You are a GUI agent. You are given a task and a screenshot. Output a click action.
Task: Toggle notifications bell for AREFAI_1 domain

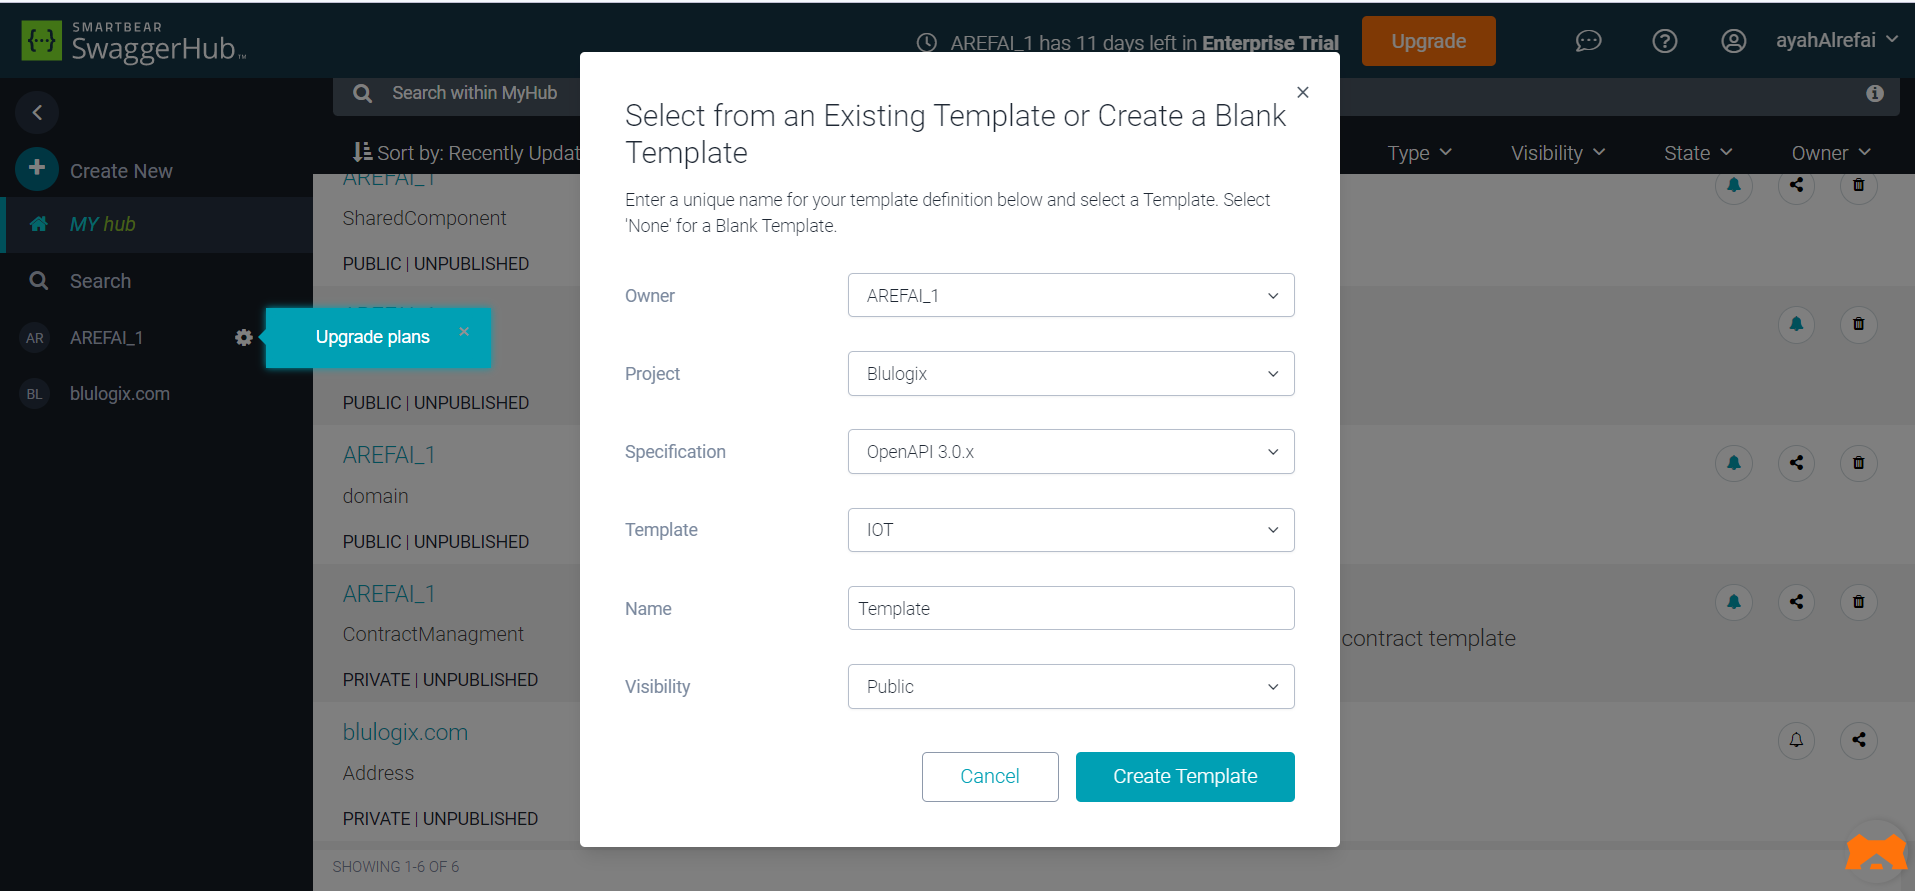1734,463
